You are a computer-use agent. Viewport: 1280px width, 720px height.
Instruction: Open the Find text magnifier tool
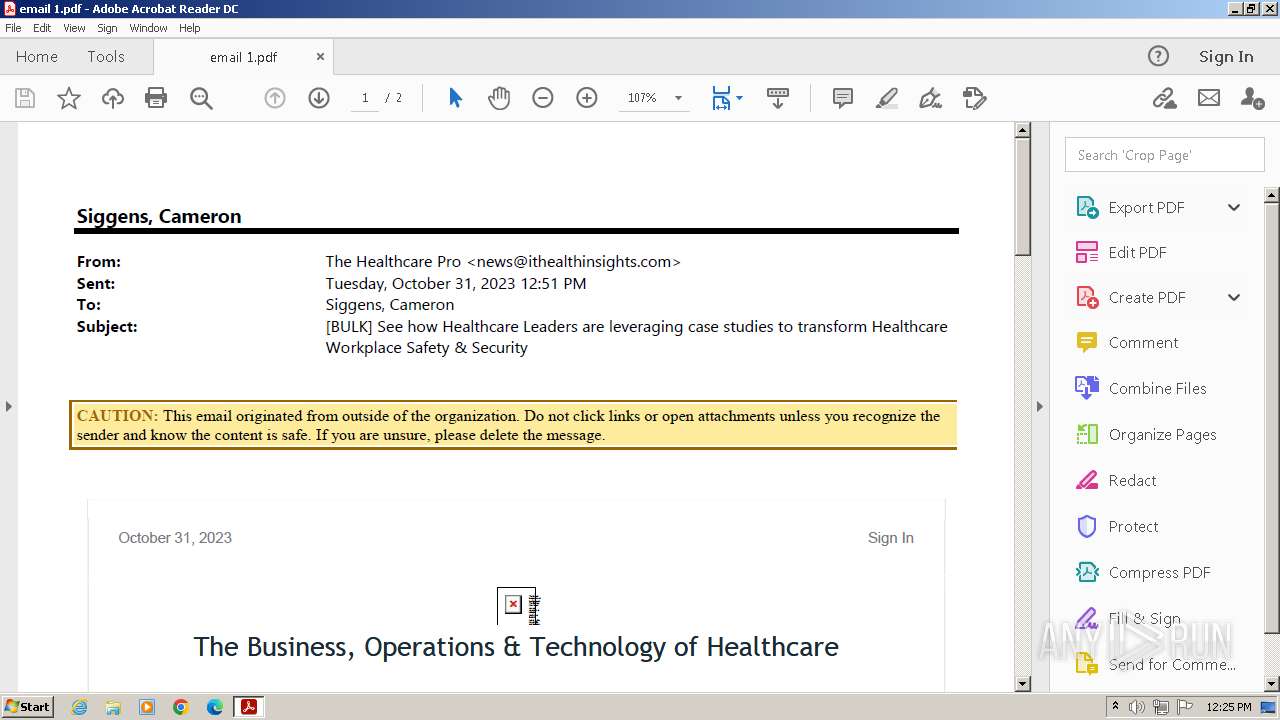tap(201, 98)
